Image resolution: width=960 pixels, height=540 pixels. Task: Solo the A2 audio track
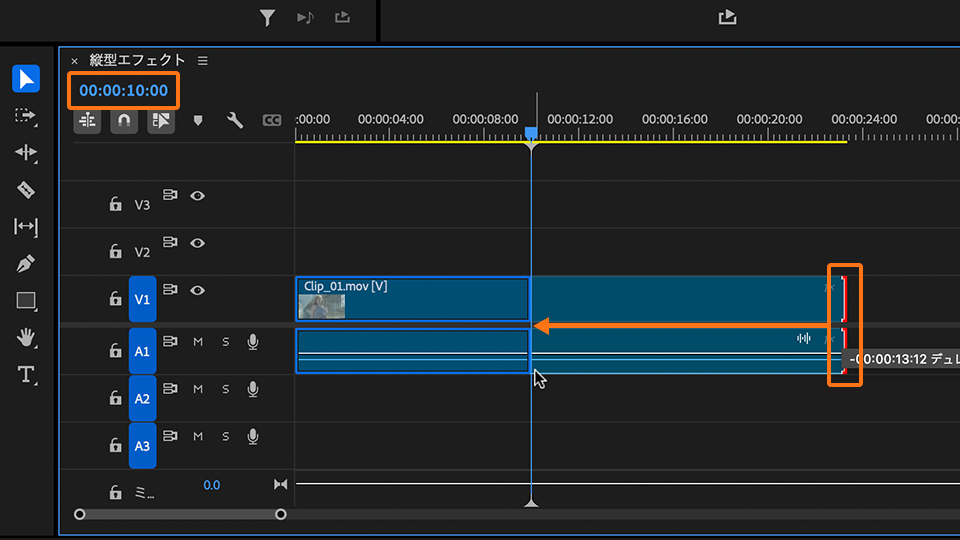pyautogui.click(x=225, y=389)
